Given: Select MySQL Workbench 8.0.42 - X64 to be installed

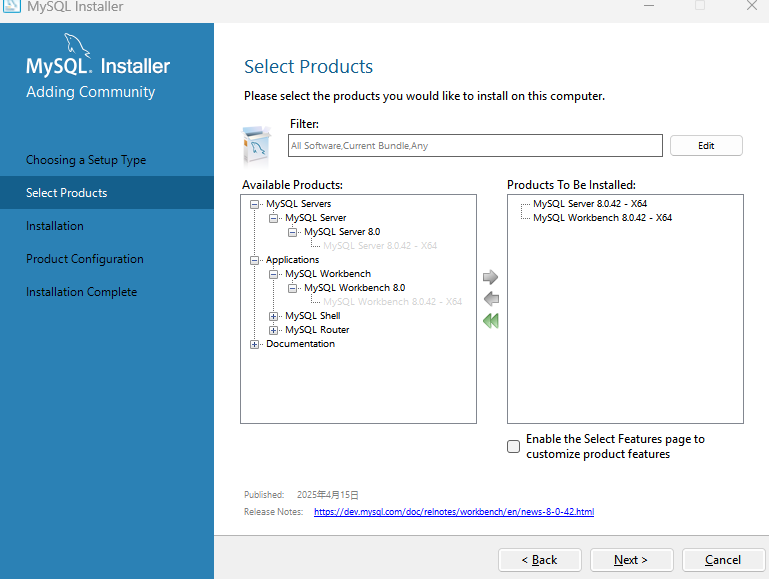Looking at the screenshot, I should click(x=602, y=218).
